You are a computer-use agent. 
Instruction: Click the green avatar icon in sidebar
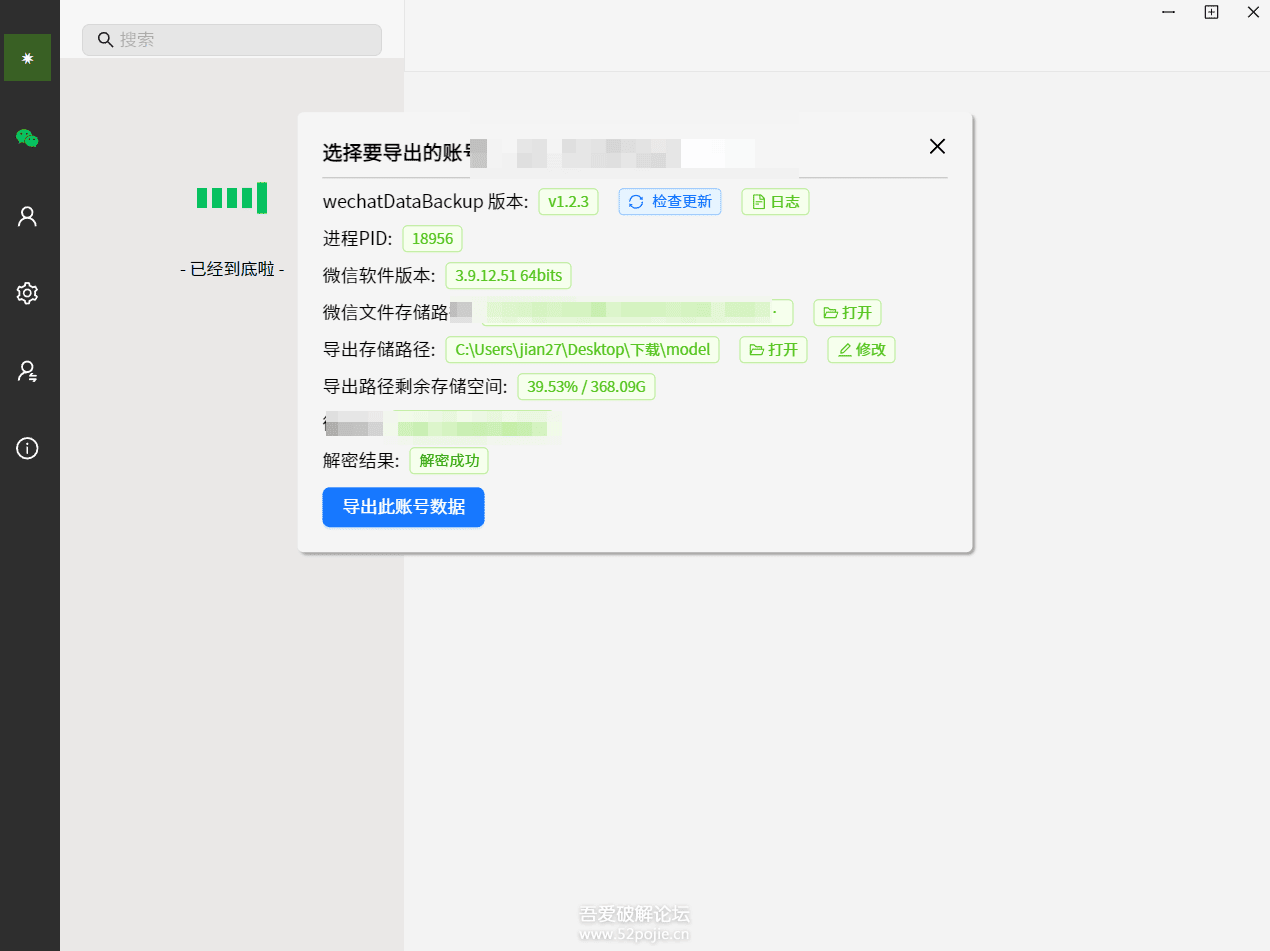click(x=28, y=58)
